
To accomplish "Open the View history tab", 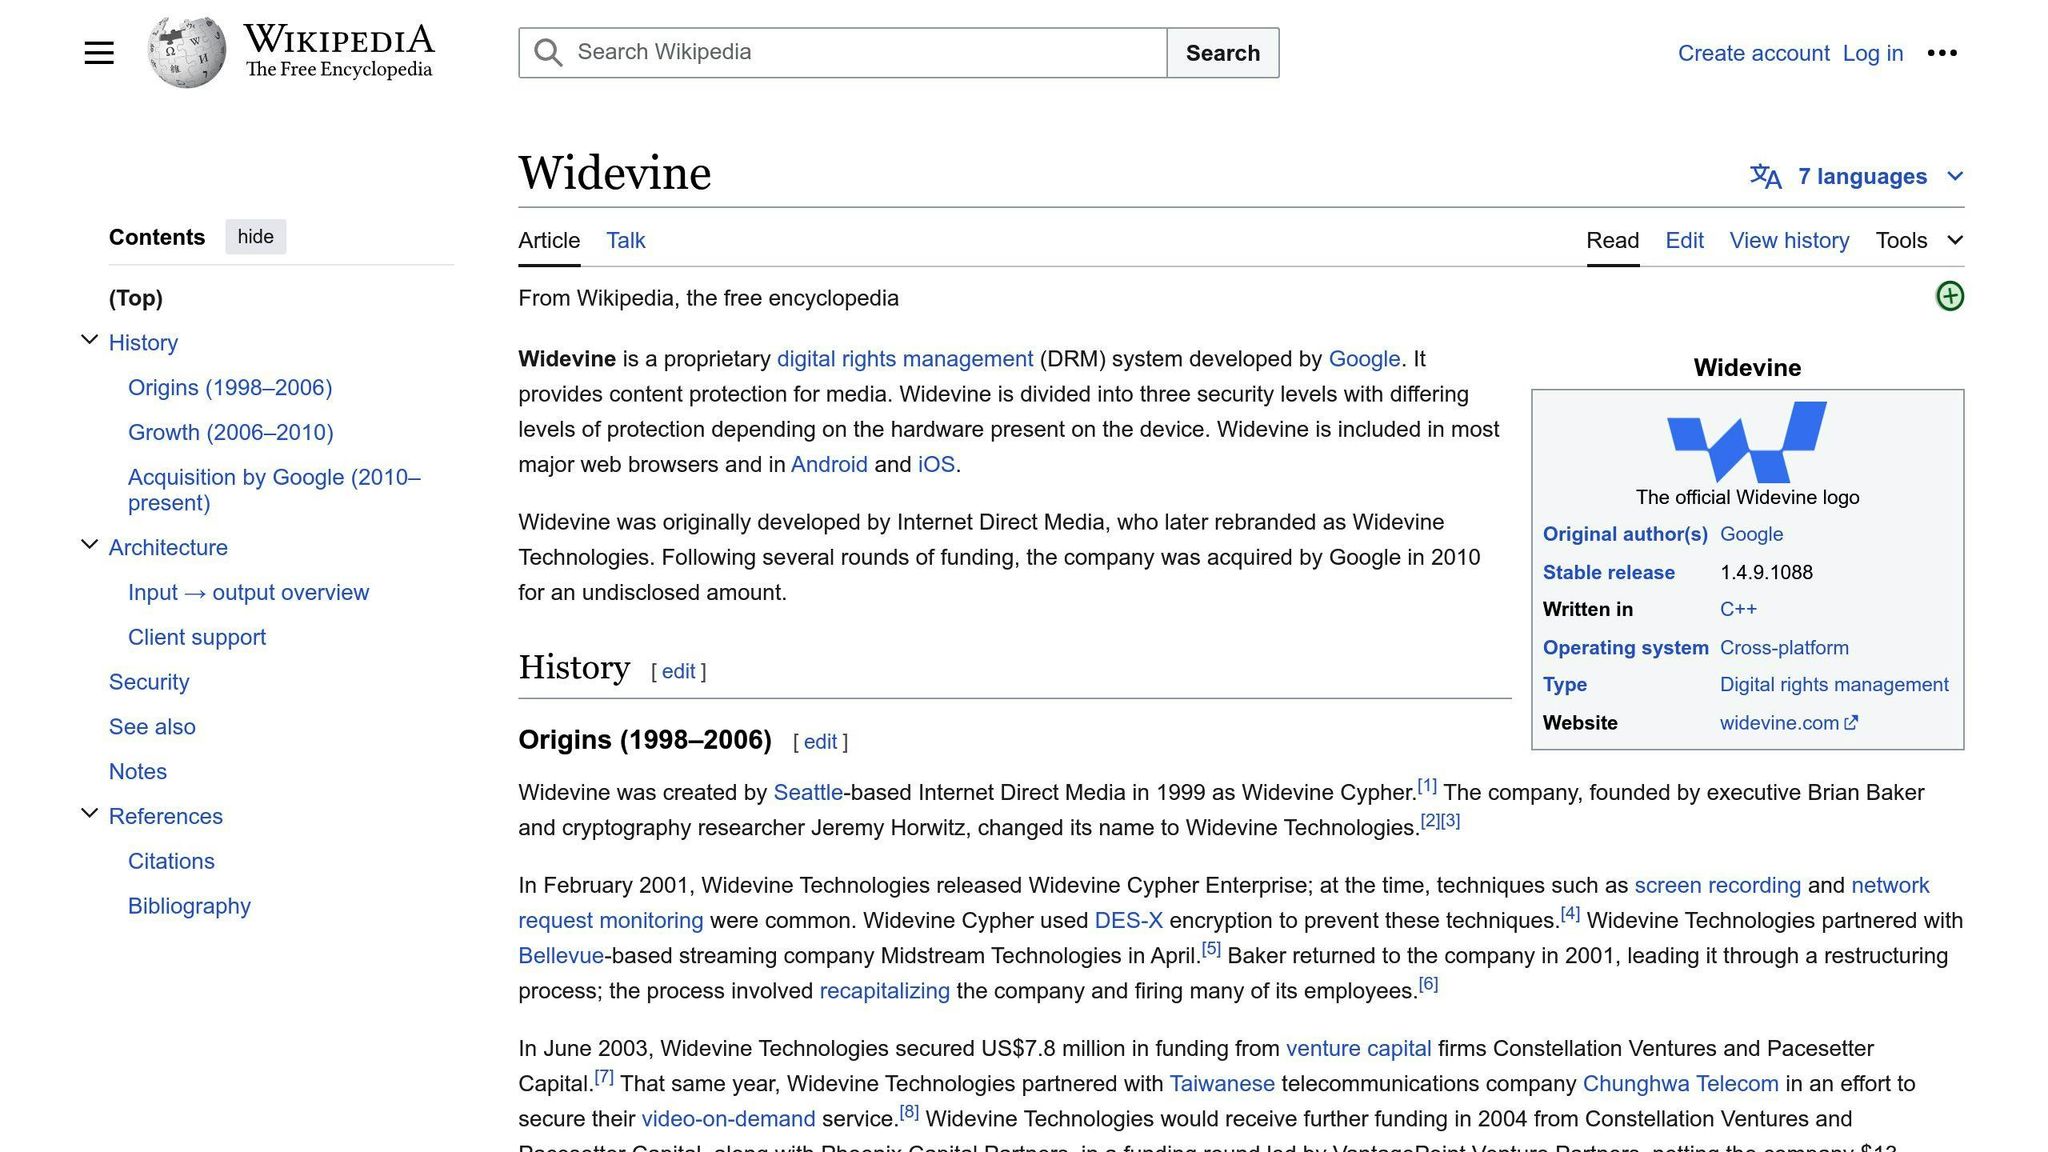I will click(x=1789, y=241).
